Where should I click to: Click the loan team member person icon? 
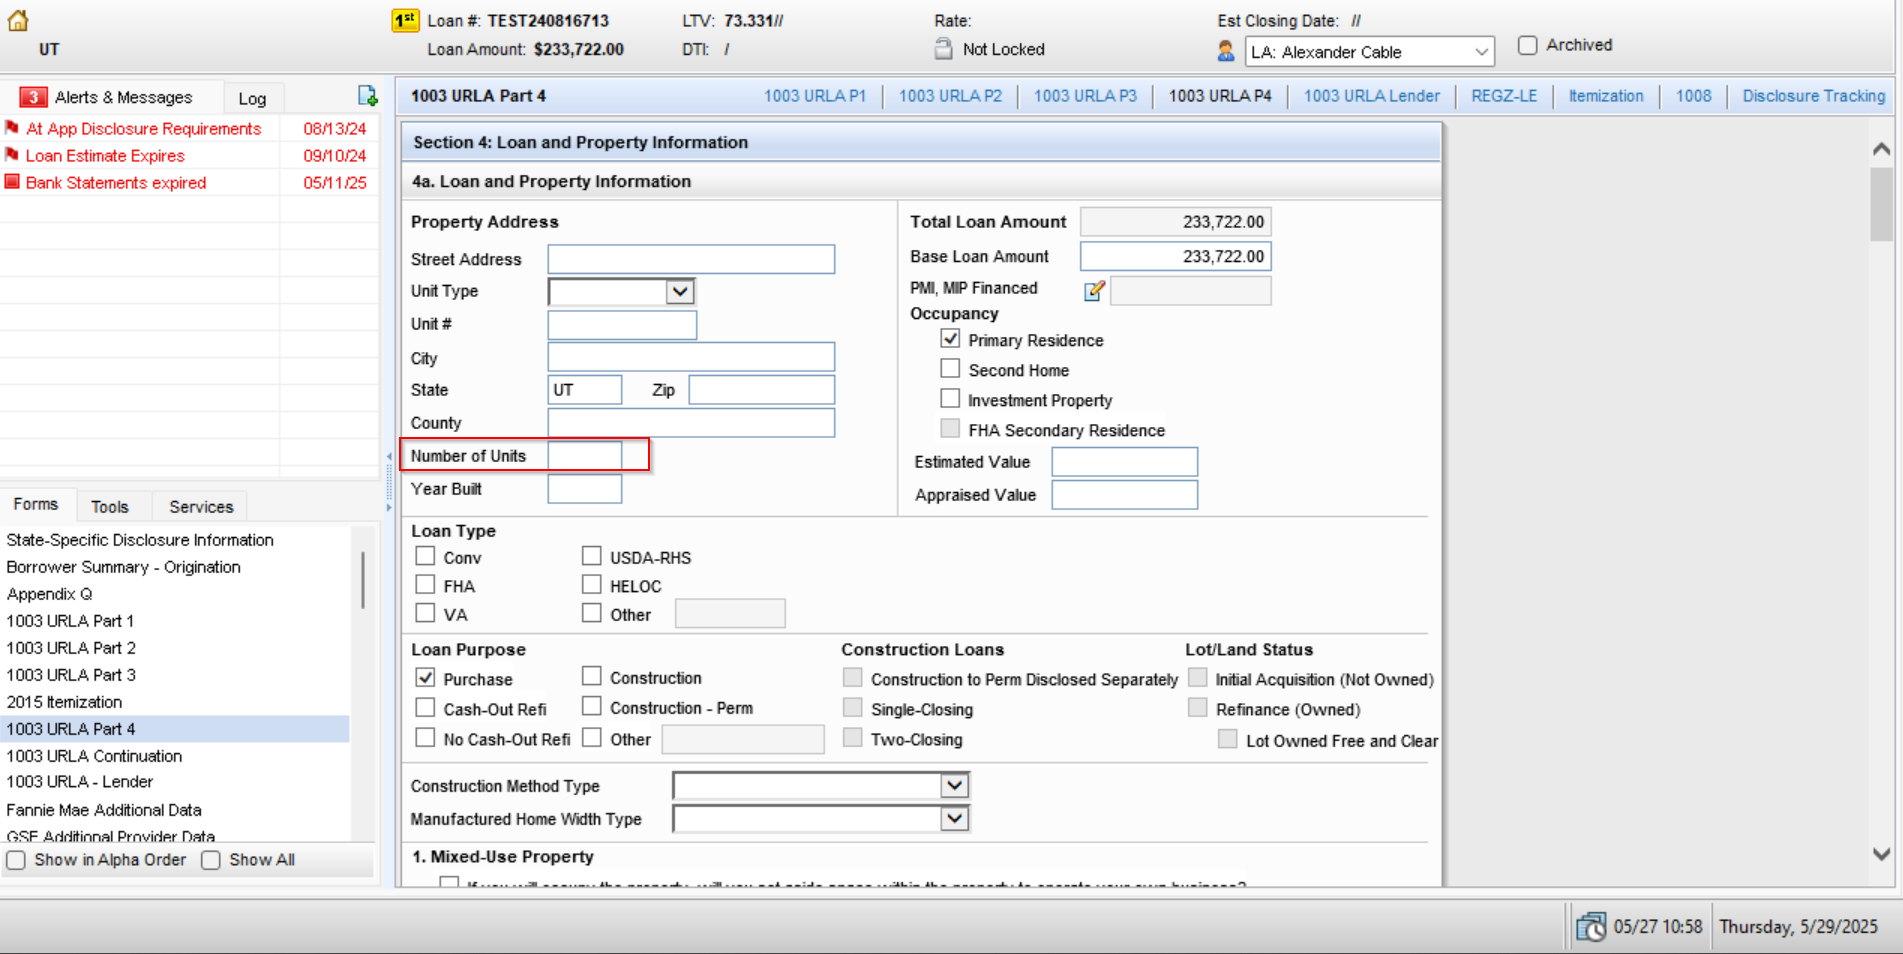tap(1225, 51)
